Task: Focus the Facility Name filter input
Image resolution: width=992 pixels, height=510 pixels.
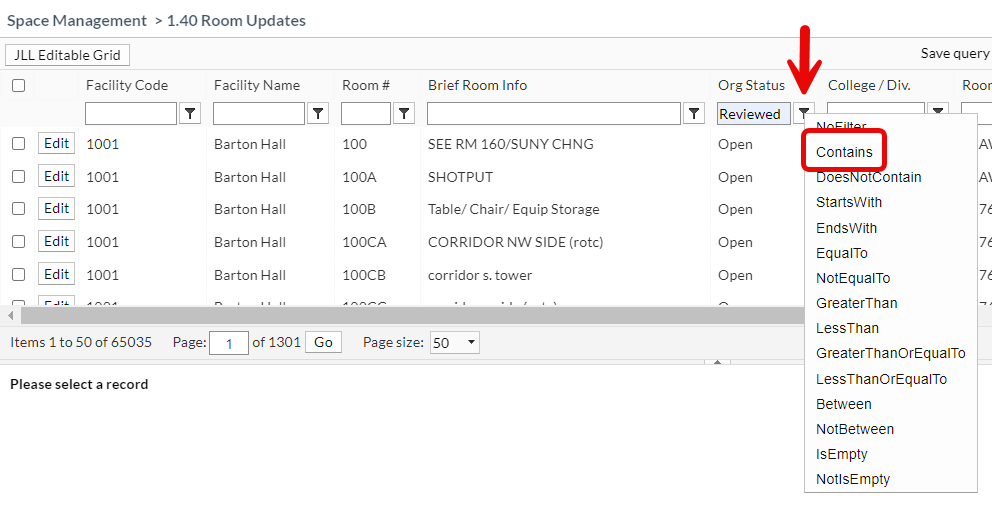Action: pyautogui.click(x=259, y=114)
